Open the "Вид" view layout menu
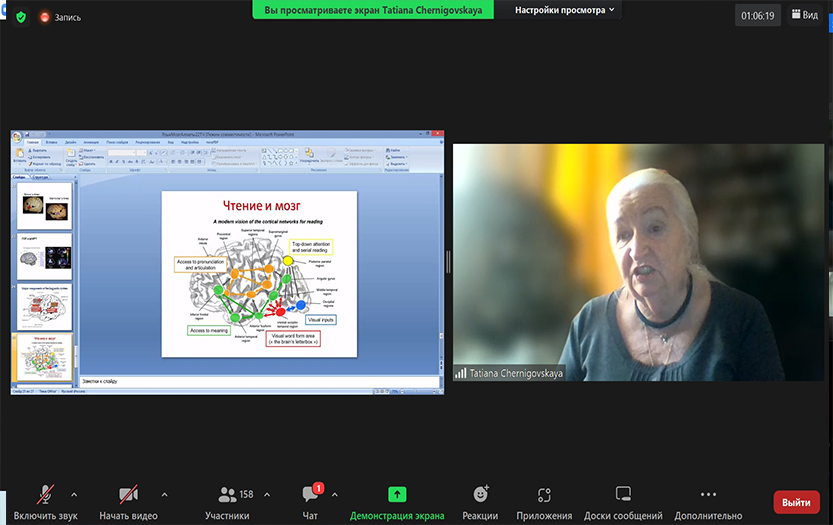The width and height of the screenshot is (833, 525). [803, 15]
